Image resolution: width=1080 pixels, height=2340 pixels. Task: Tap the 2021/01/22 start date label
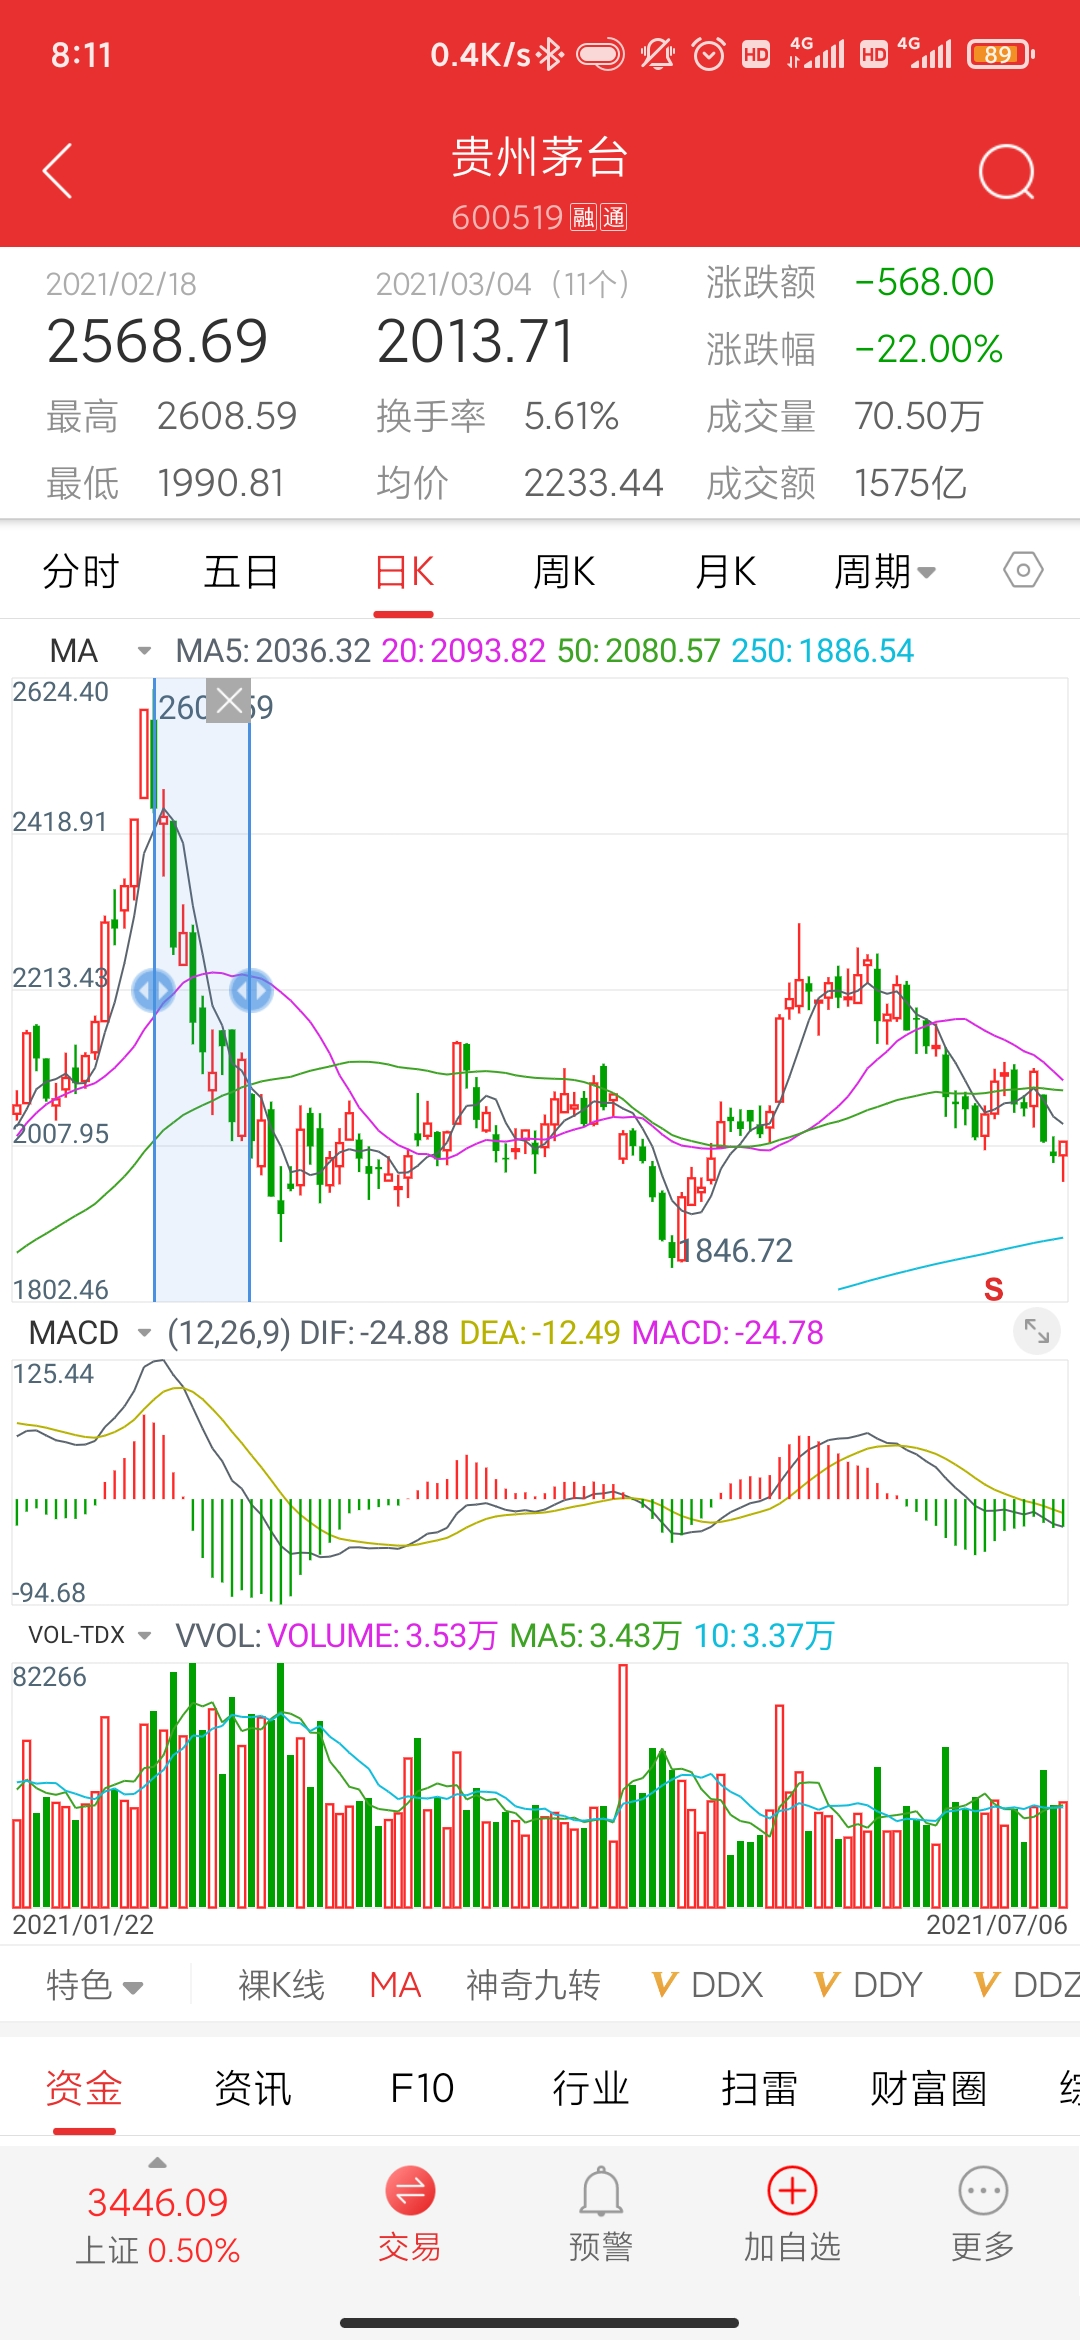pyautogui.click(x=83, y=1924)
